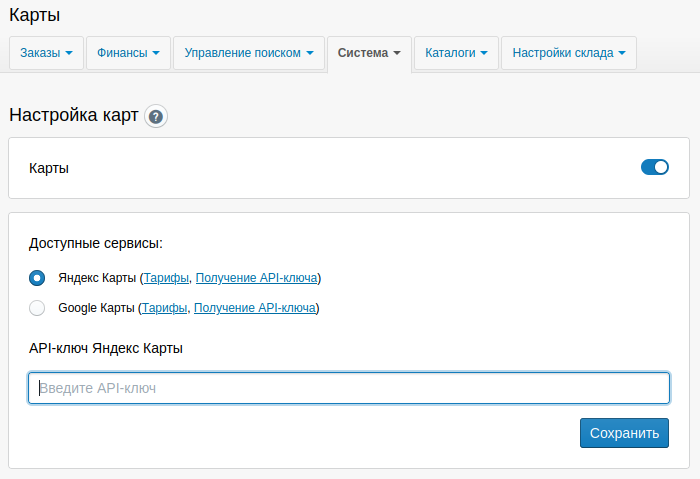Click the Доступные сервисы label
This screenshot has width=700, height=479.
tap(96, 243)
